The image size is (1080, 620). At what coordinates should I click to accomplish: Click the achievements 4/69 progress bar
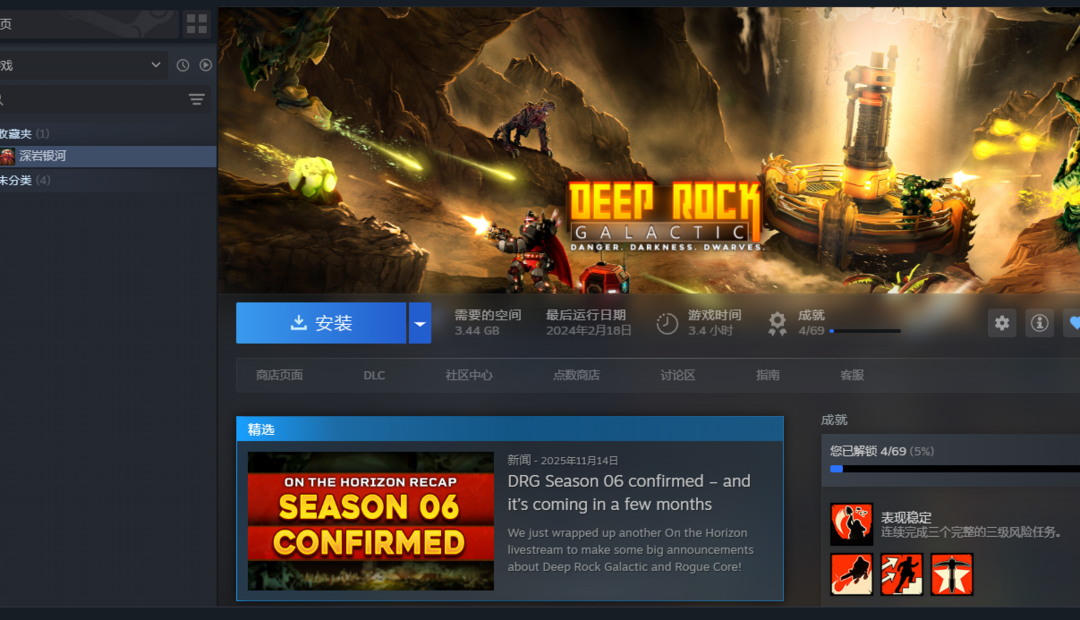click(864, 331)
